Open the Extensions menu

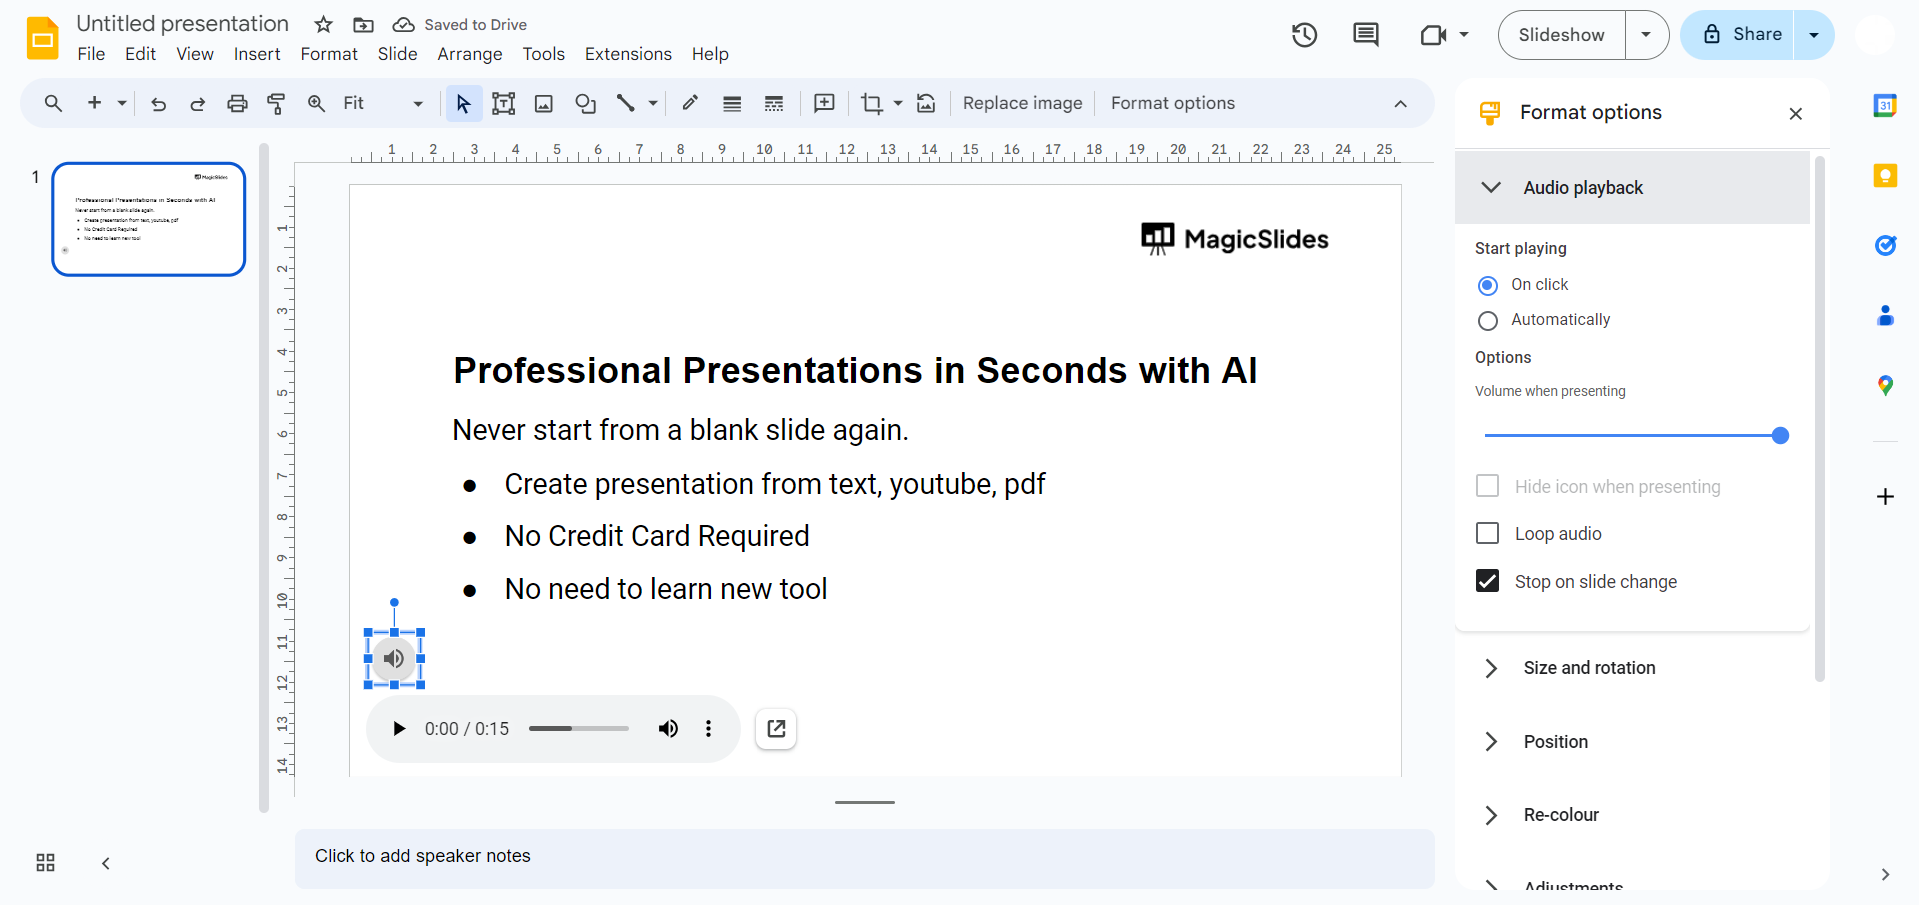click(628, 54)
